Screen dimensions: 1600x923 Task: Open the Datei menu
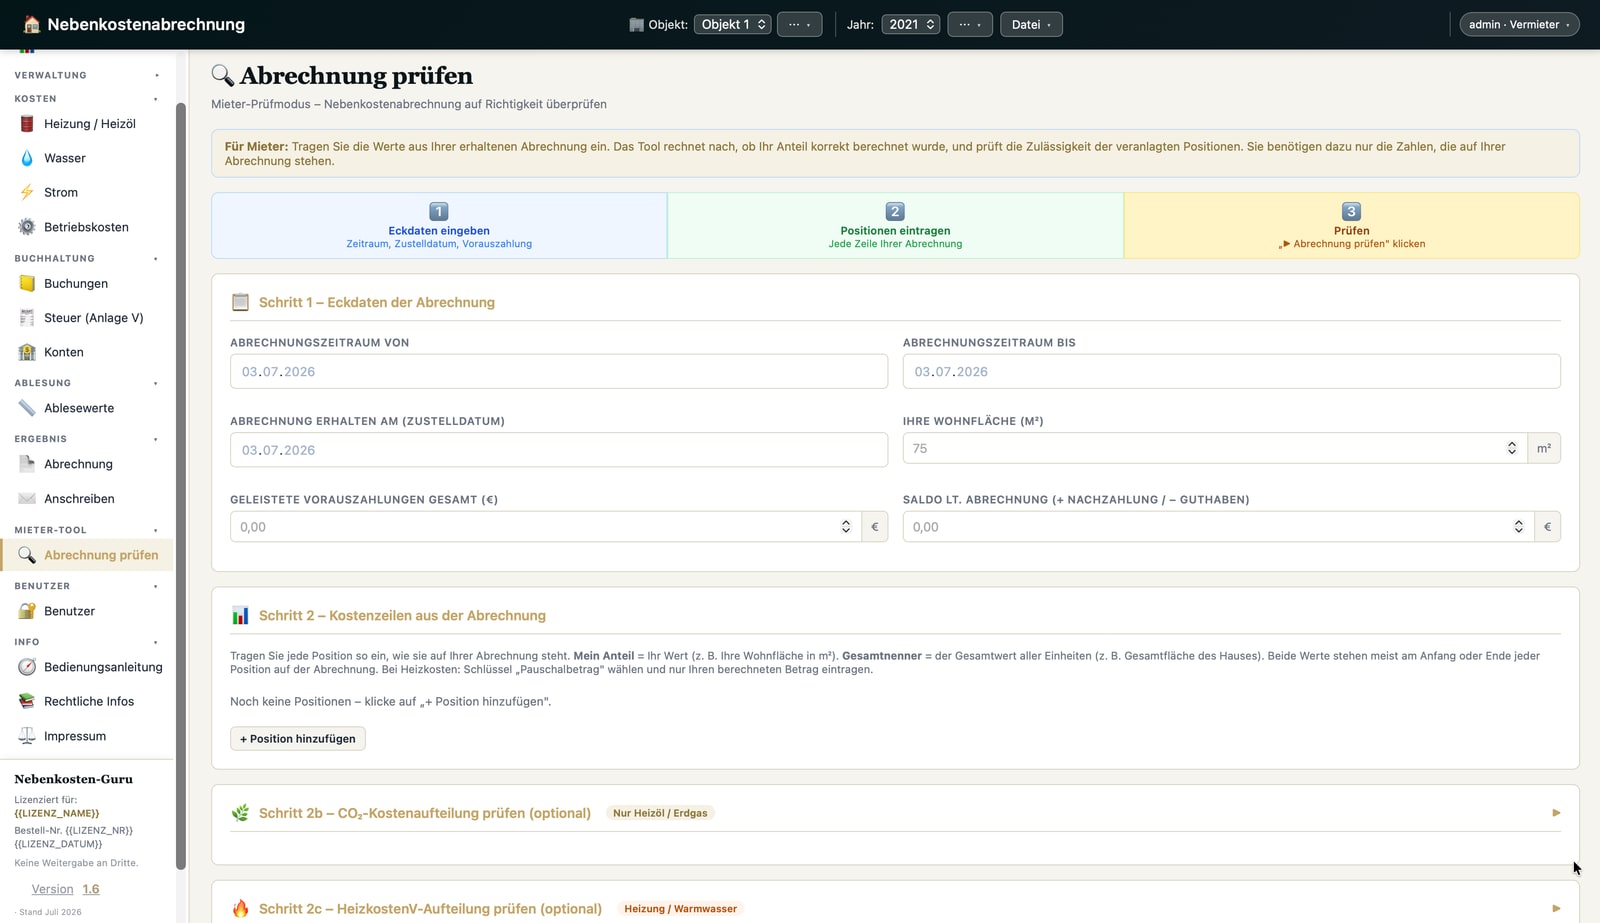click(x=1031, y=24)
